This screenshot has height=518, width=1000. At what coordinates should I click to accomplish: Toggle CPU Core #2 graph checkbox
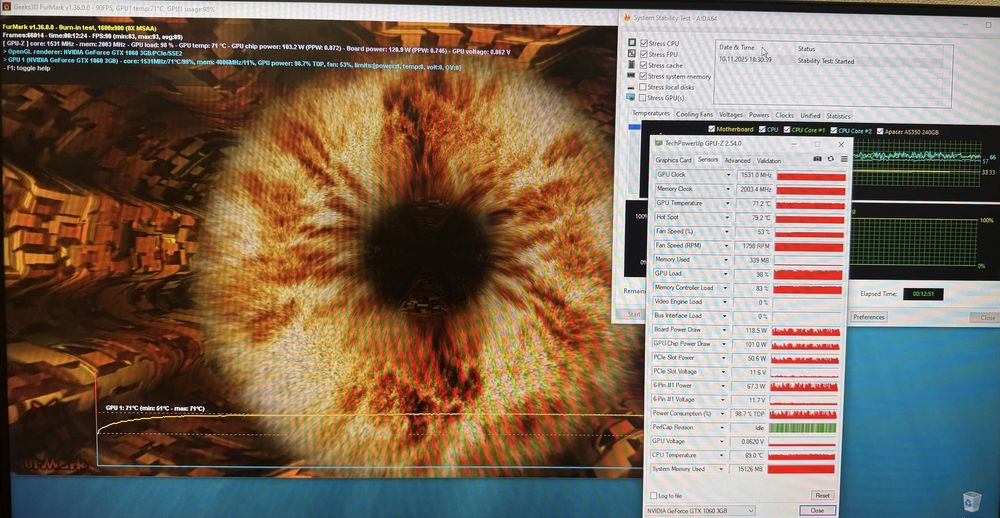833,131
